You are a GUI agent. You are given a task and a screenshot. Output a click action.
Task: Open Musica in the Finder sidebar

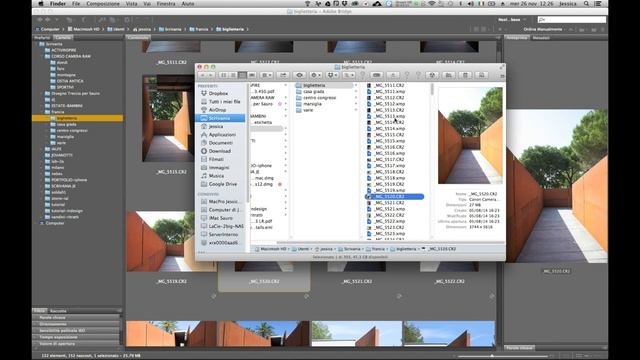pos(216,176)
